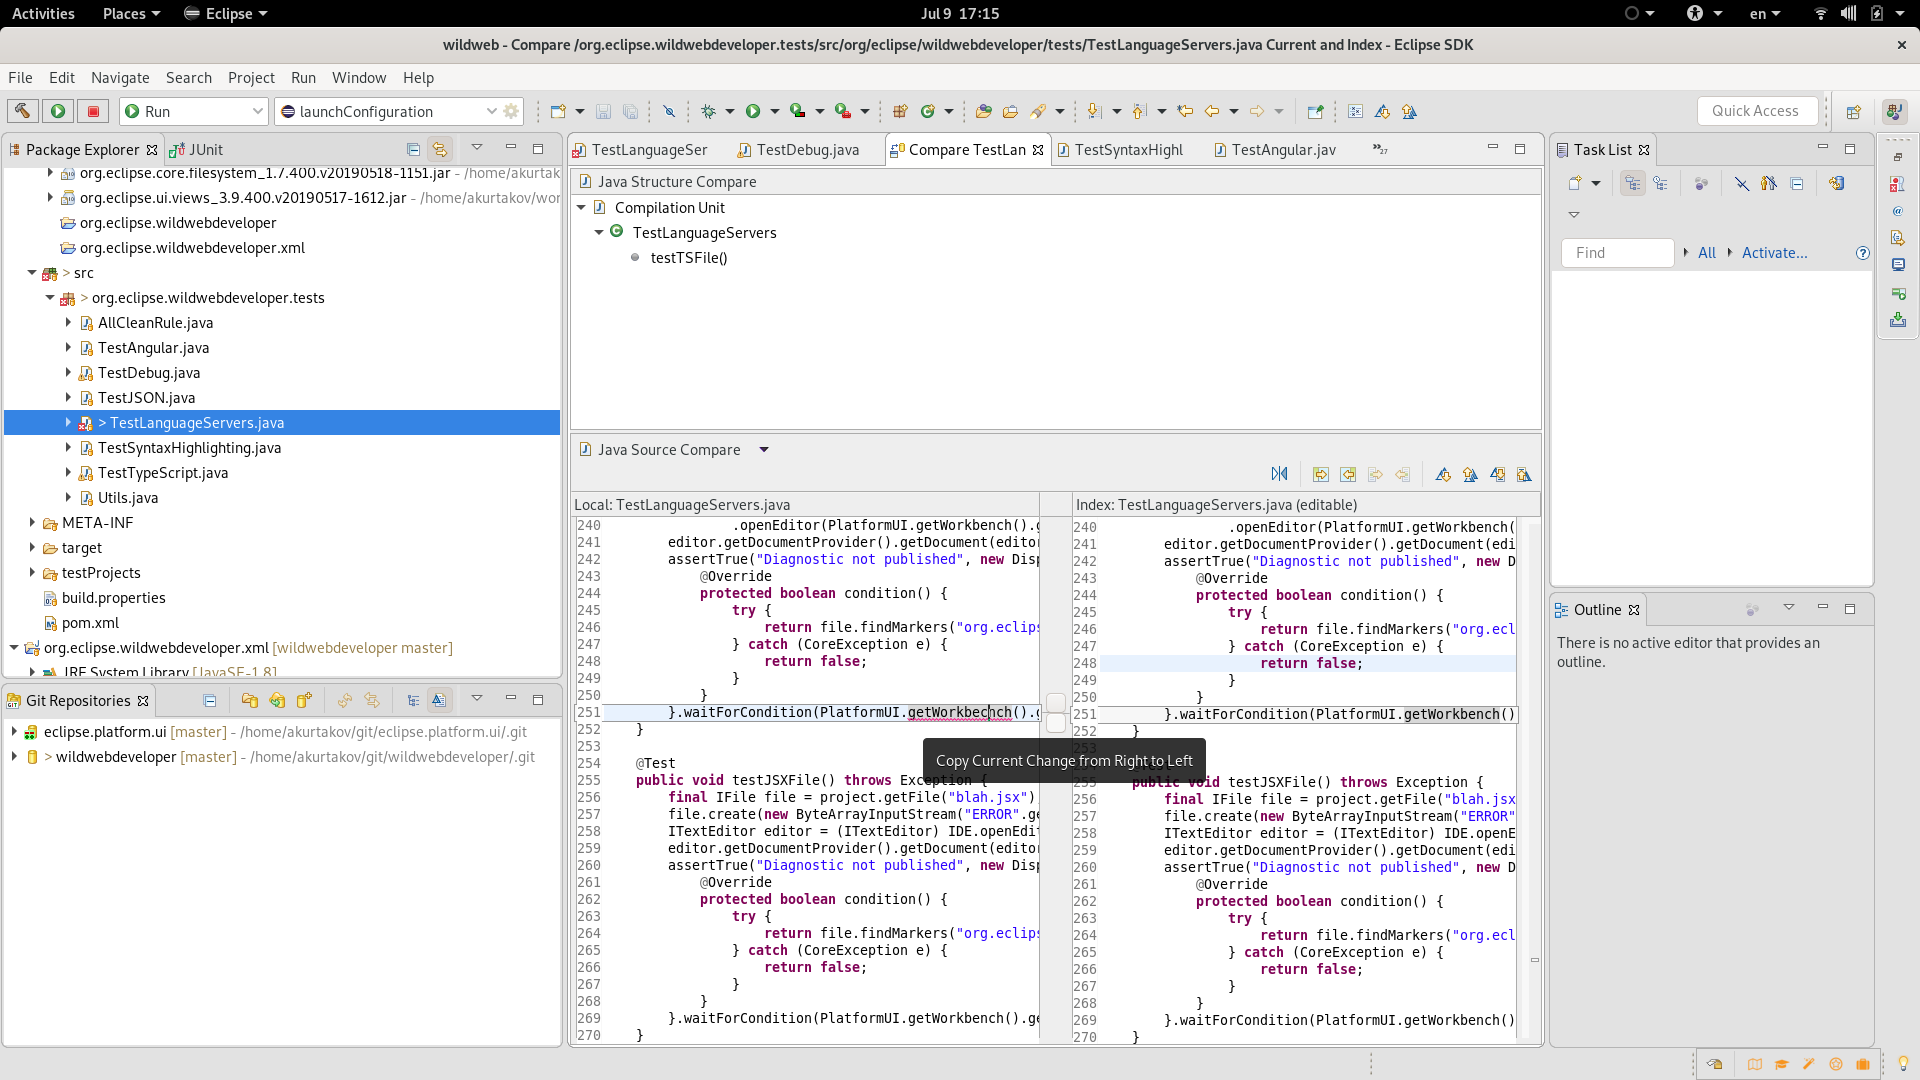1920x1080 pixels.
Task: Click Collapse All icon in Task List
Action: click(x=1797, y=183)
